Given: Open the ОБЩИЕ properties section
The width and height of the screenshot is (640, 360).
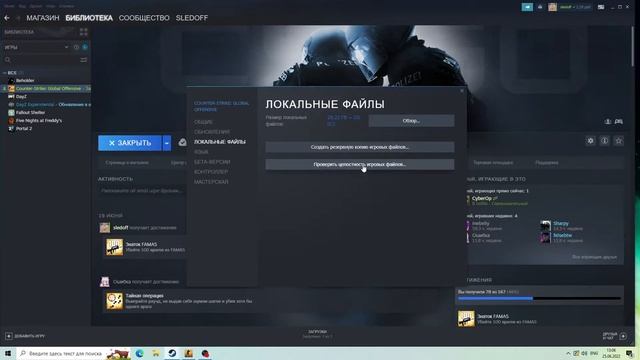Looking at the screenshot, I should coord(203,122).
